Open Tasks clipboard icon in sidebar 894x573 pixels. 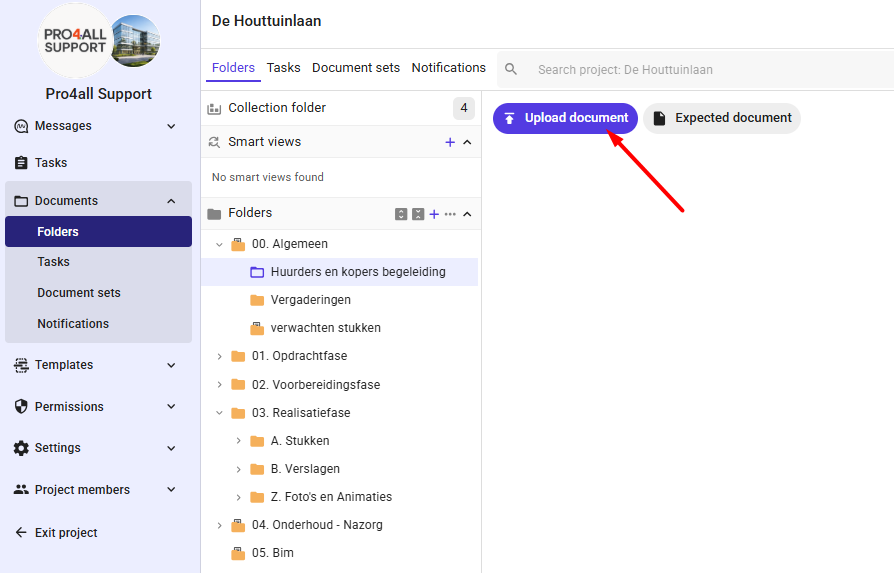tap(21, 163)
